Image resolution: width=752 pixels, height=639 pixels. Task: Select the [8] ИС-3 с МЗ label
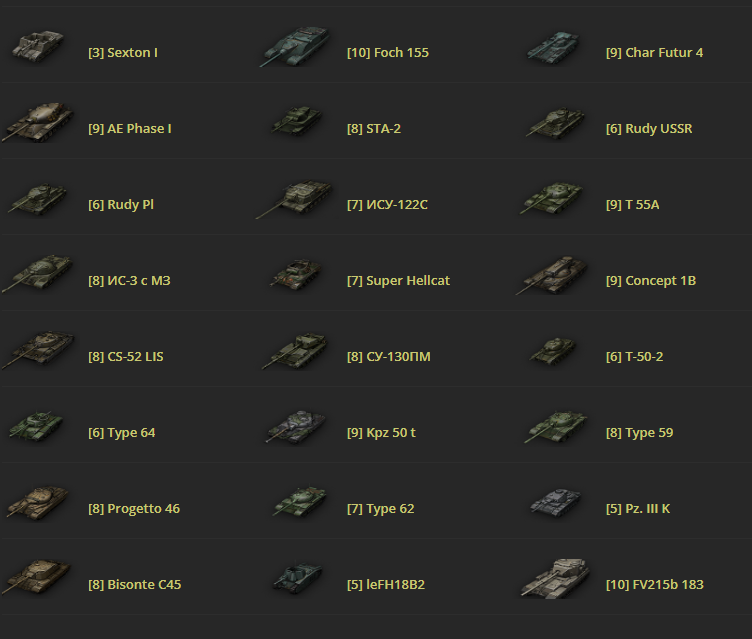pyautogui.click(x=129, y=281)
